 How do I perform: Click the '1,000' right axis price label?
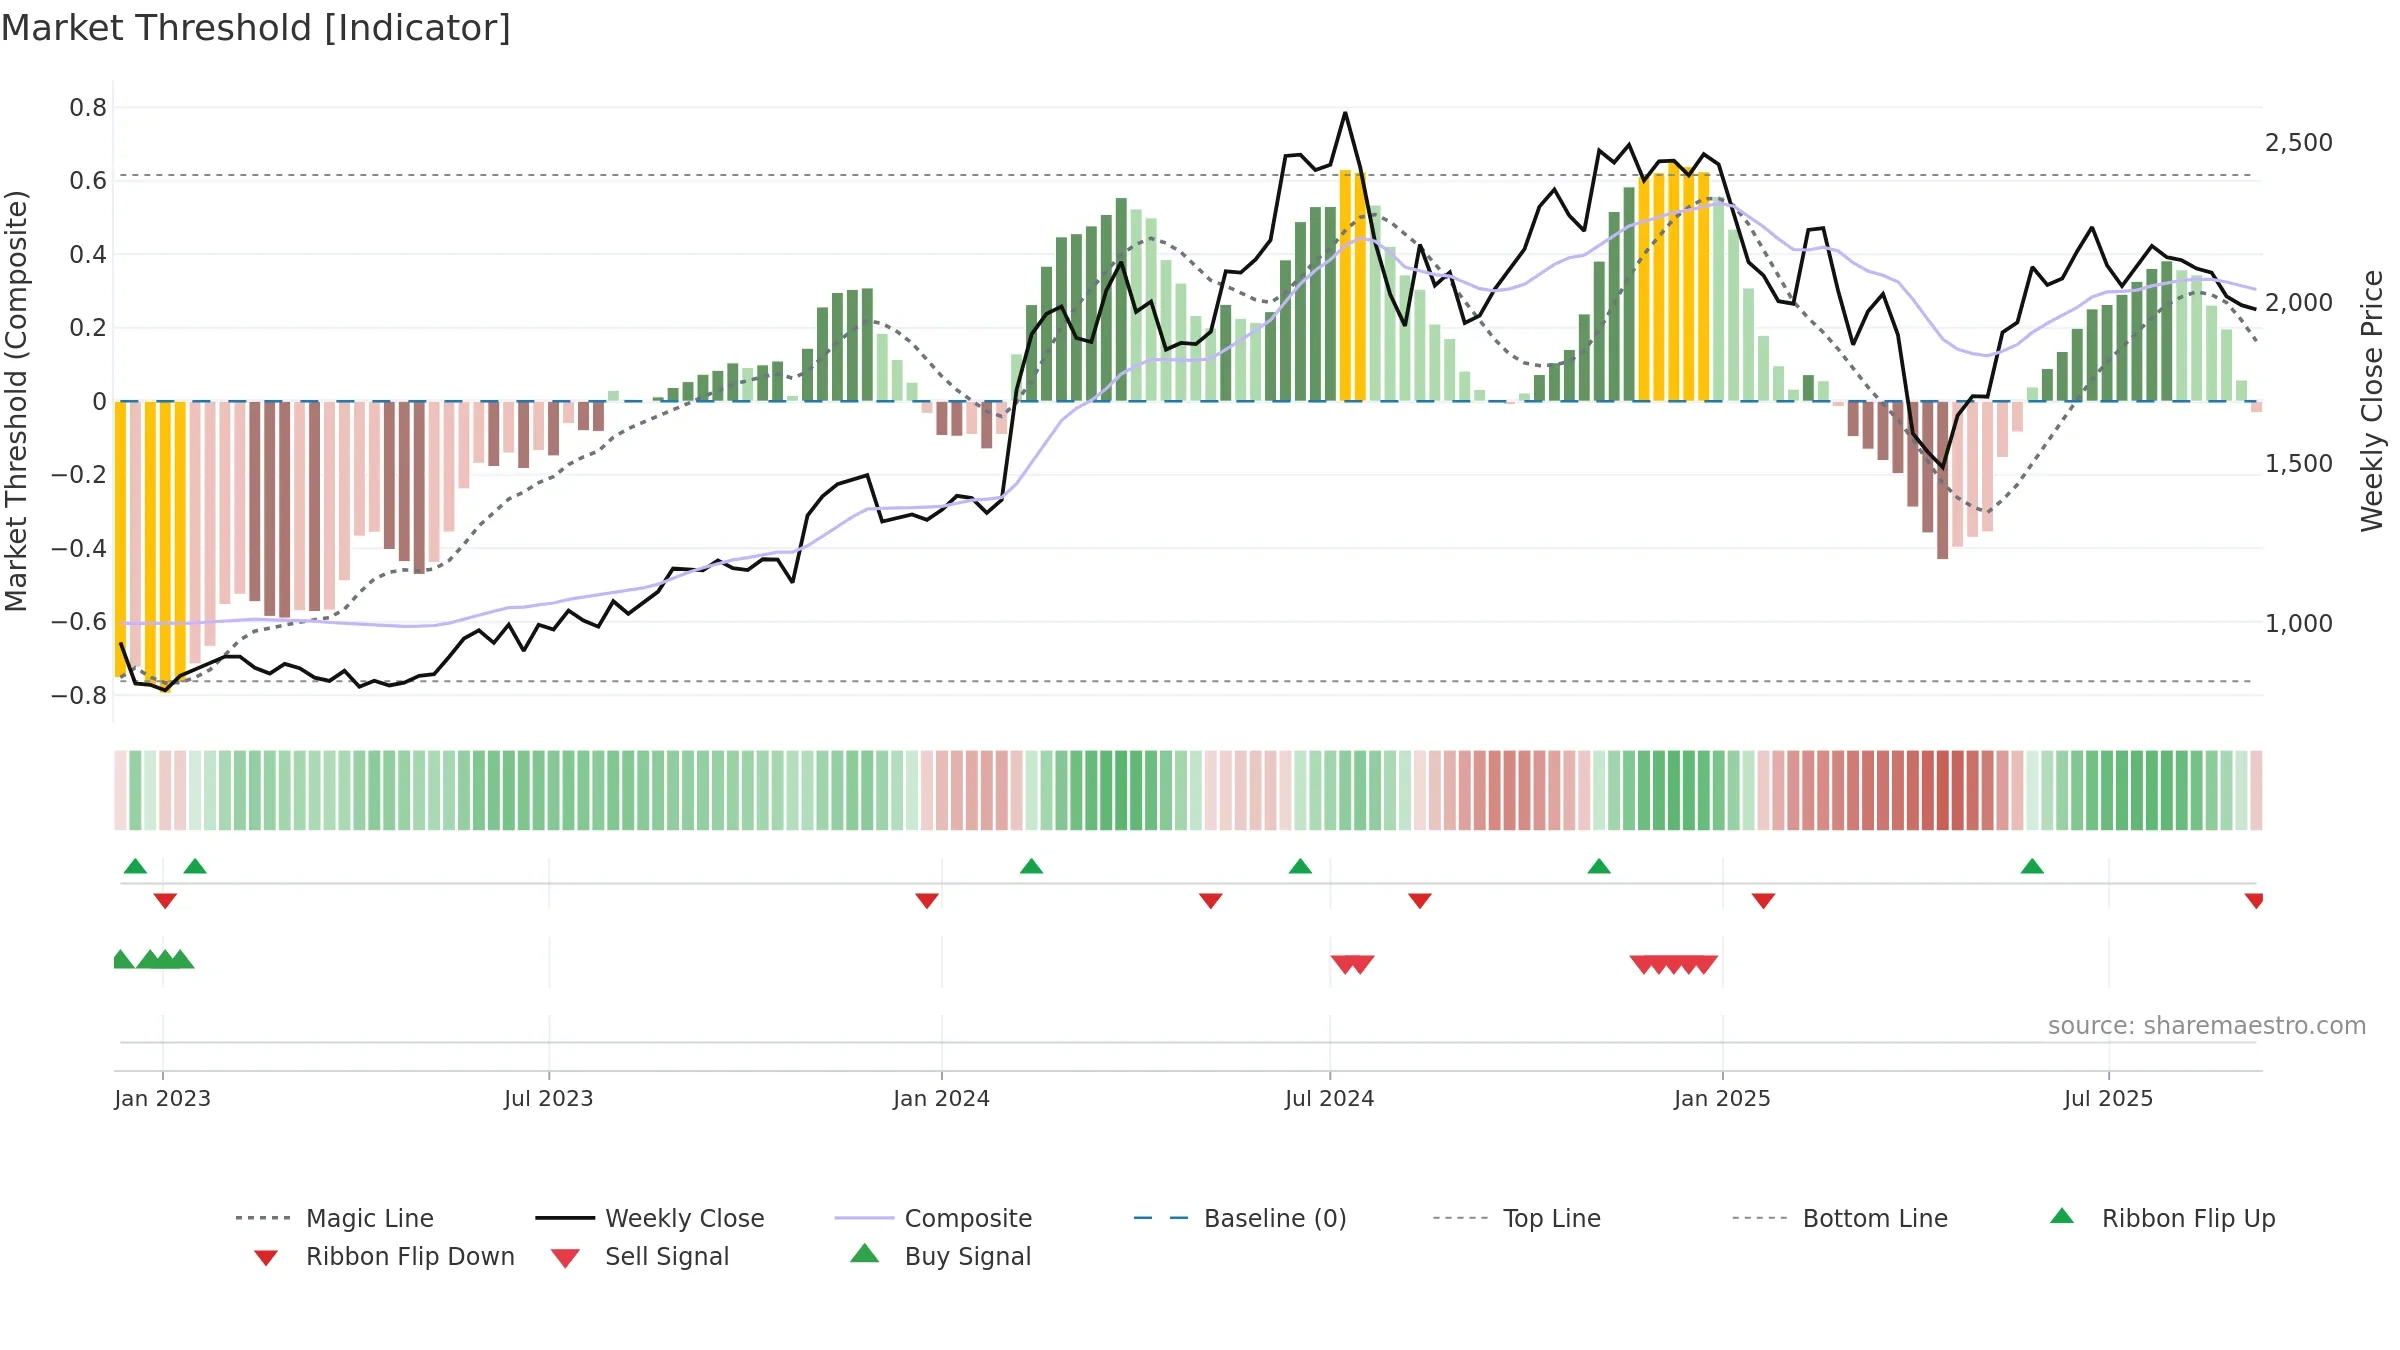(x=2299, y=623)
